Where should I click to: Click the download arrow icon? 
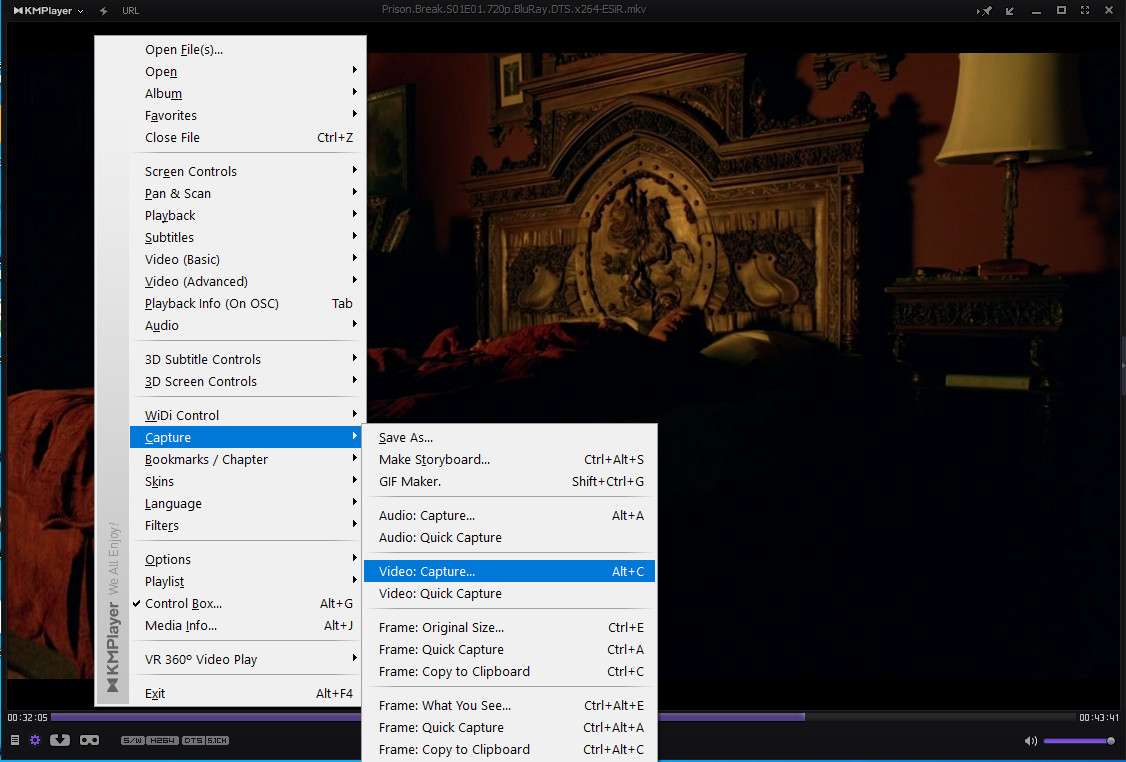(x=60, y=740)
